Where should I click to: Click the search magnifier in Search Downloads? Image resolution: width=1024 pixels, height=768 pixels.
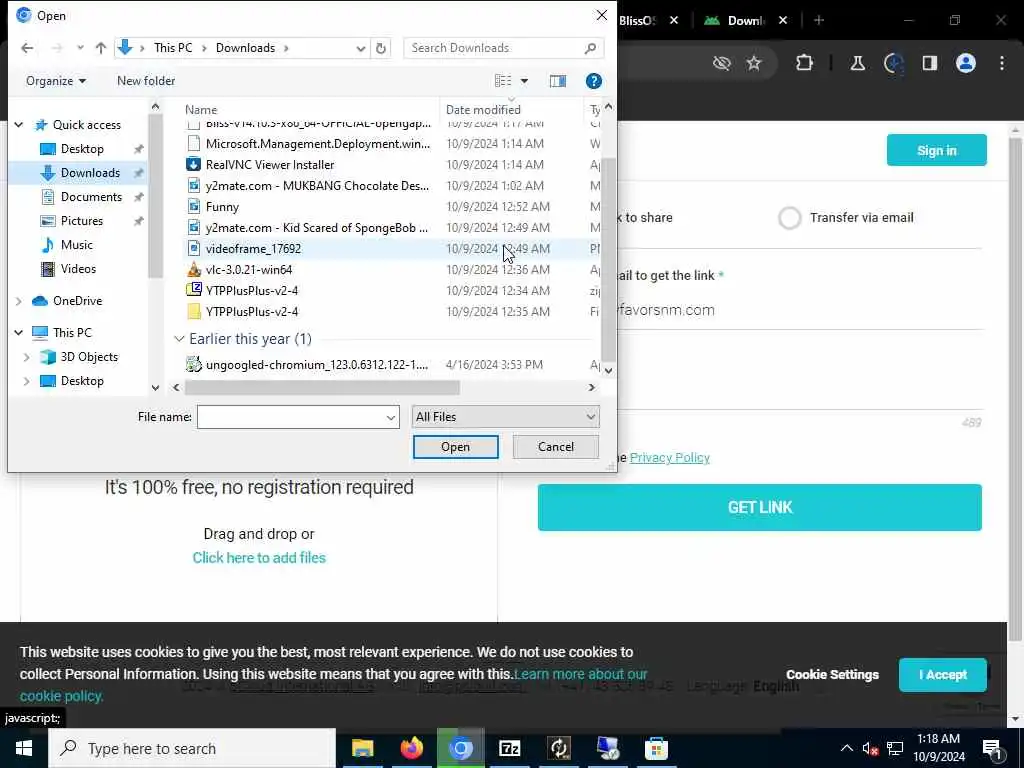point(590,48)
